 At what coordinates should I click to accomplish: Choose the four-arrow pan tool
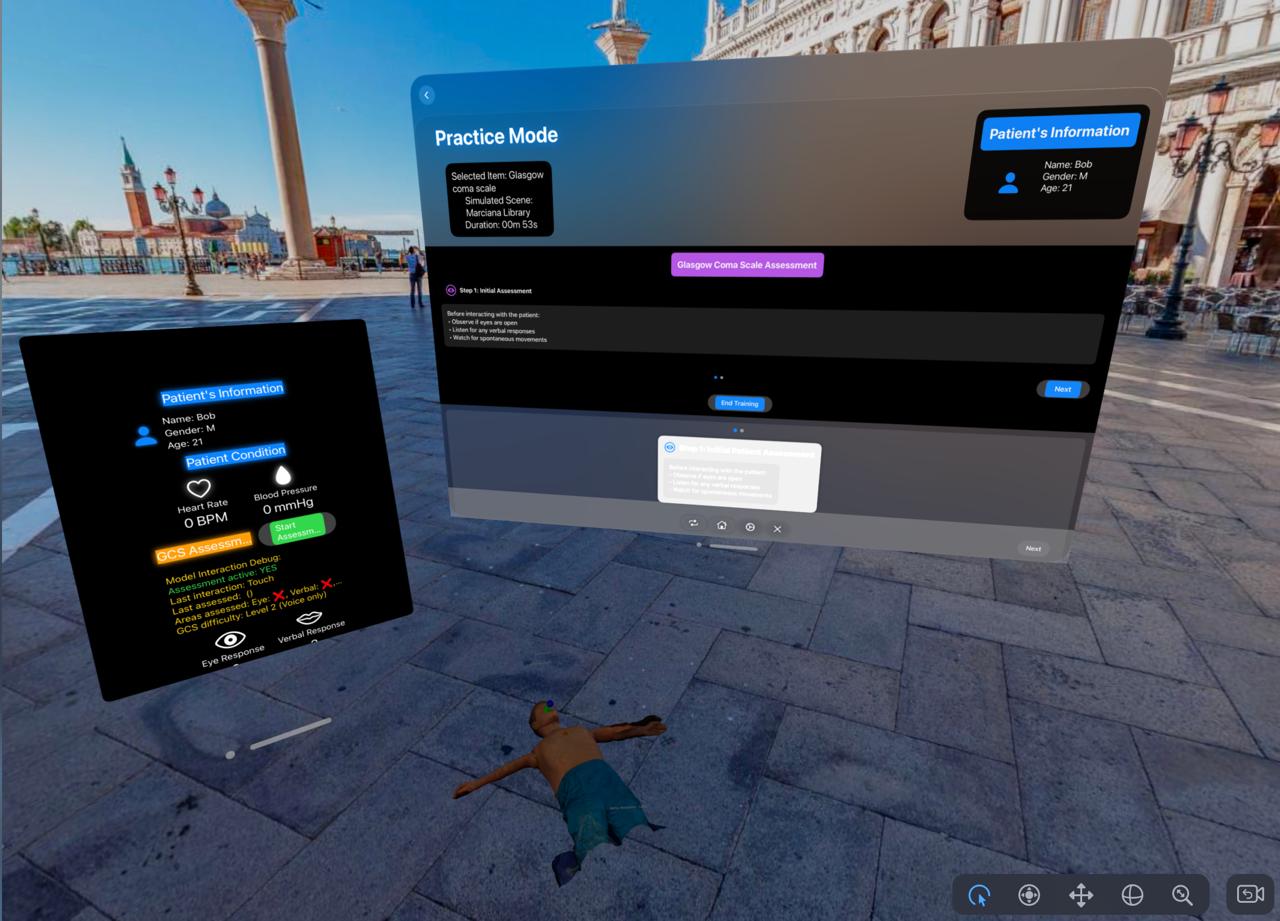pos(1081,895)
